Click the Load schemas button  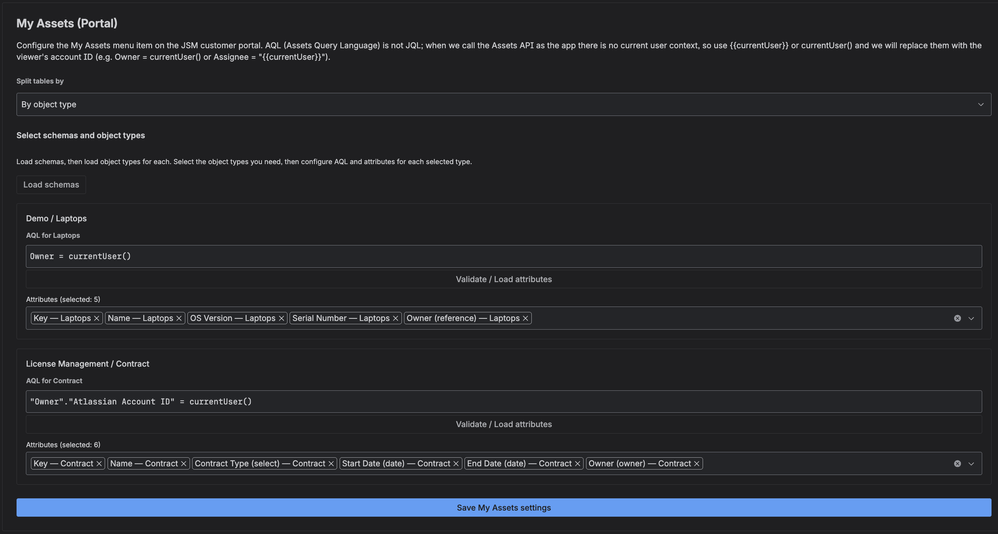[51, 185]
